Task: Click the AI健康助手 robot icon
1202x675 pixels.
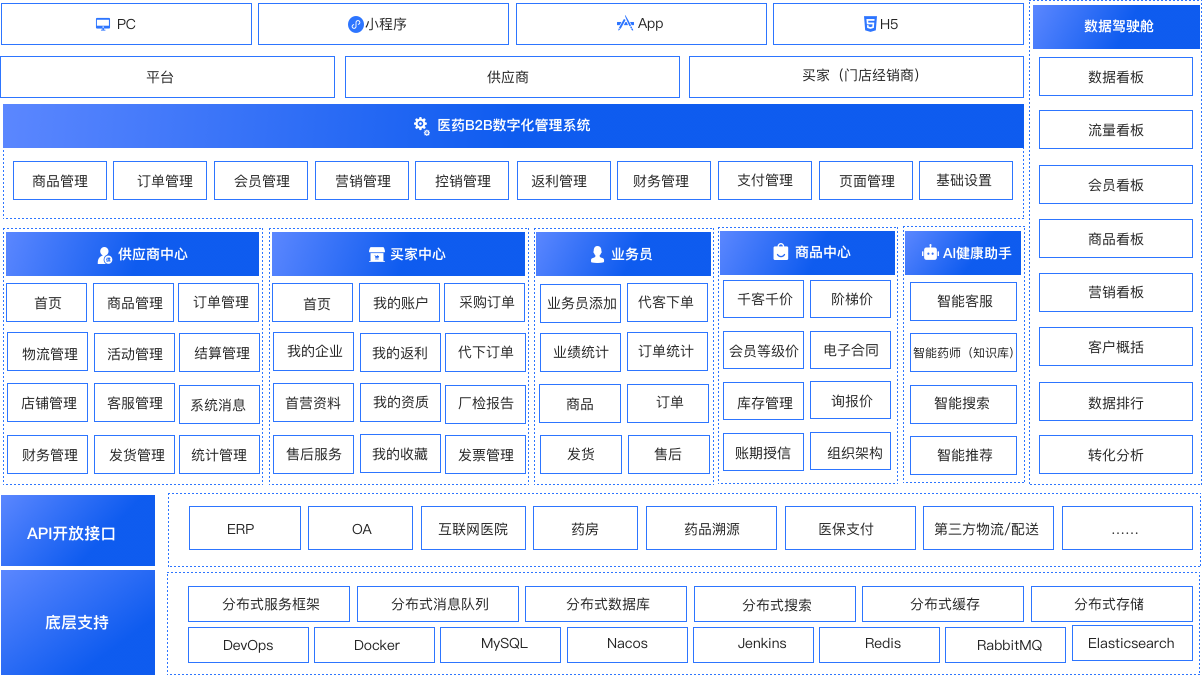Action: pos(930,254)
